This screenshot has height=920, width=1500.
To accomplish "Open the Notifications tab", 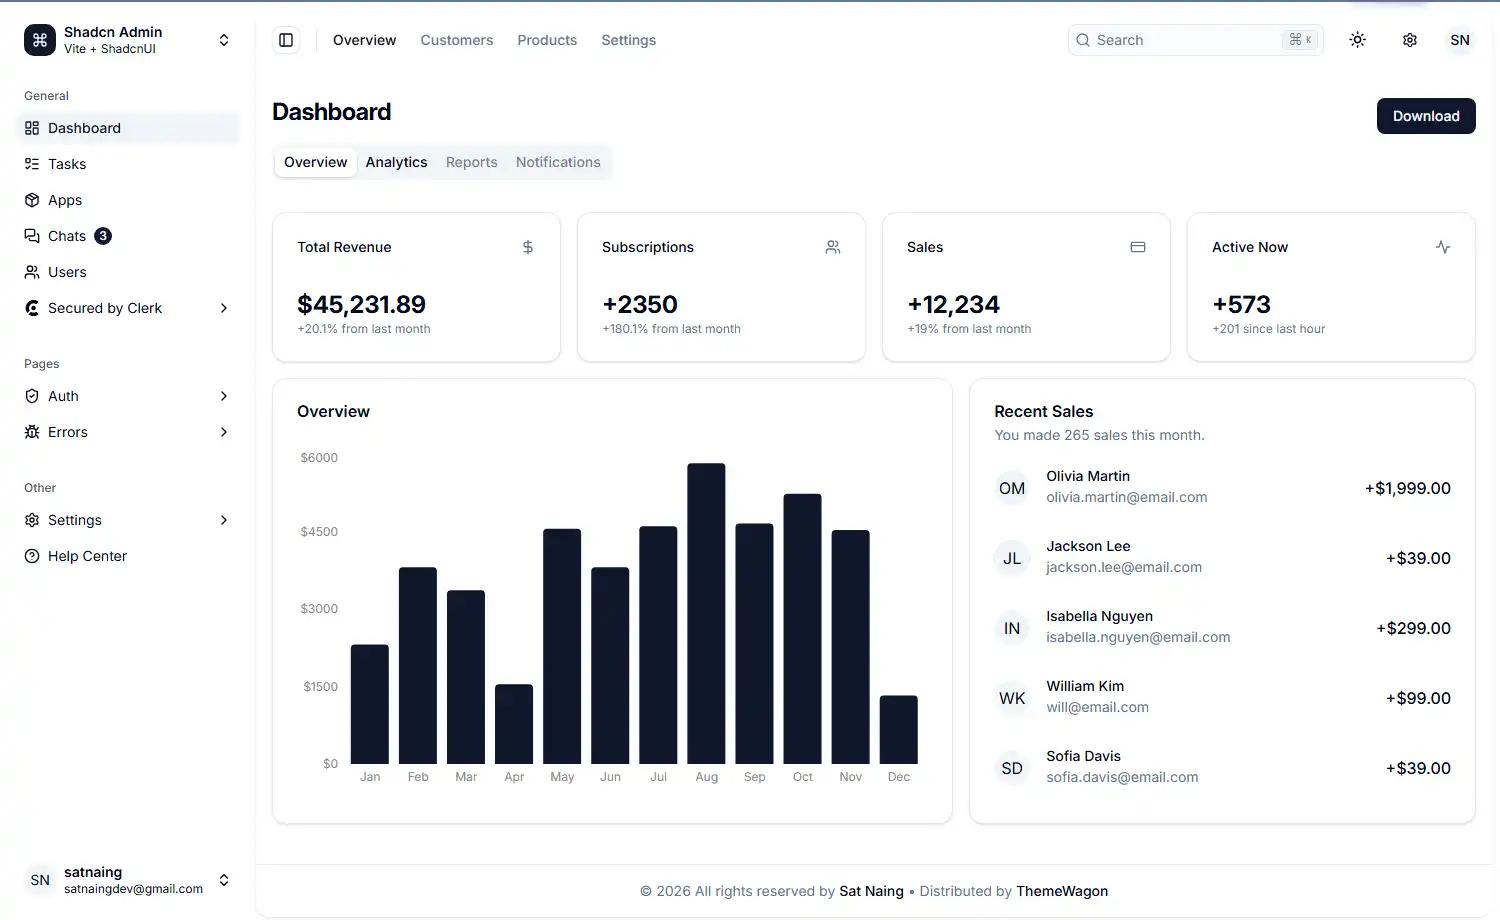I will (x=558, y=162).
